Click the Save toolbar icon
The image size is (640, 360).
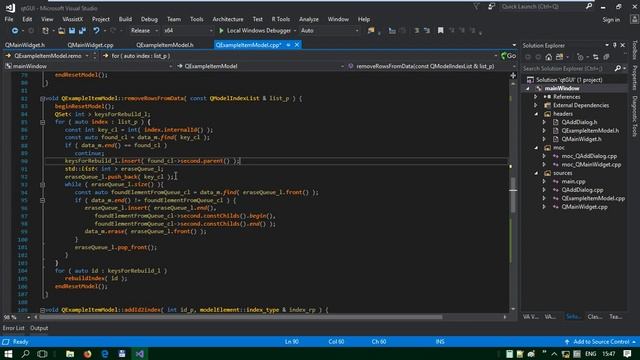coord(72,31)
